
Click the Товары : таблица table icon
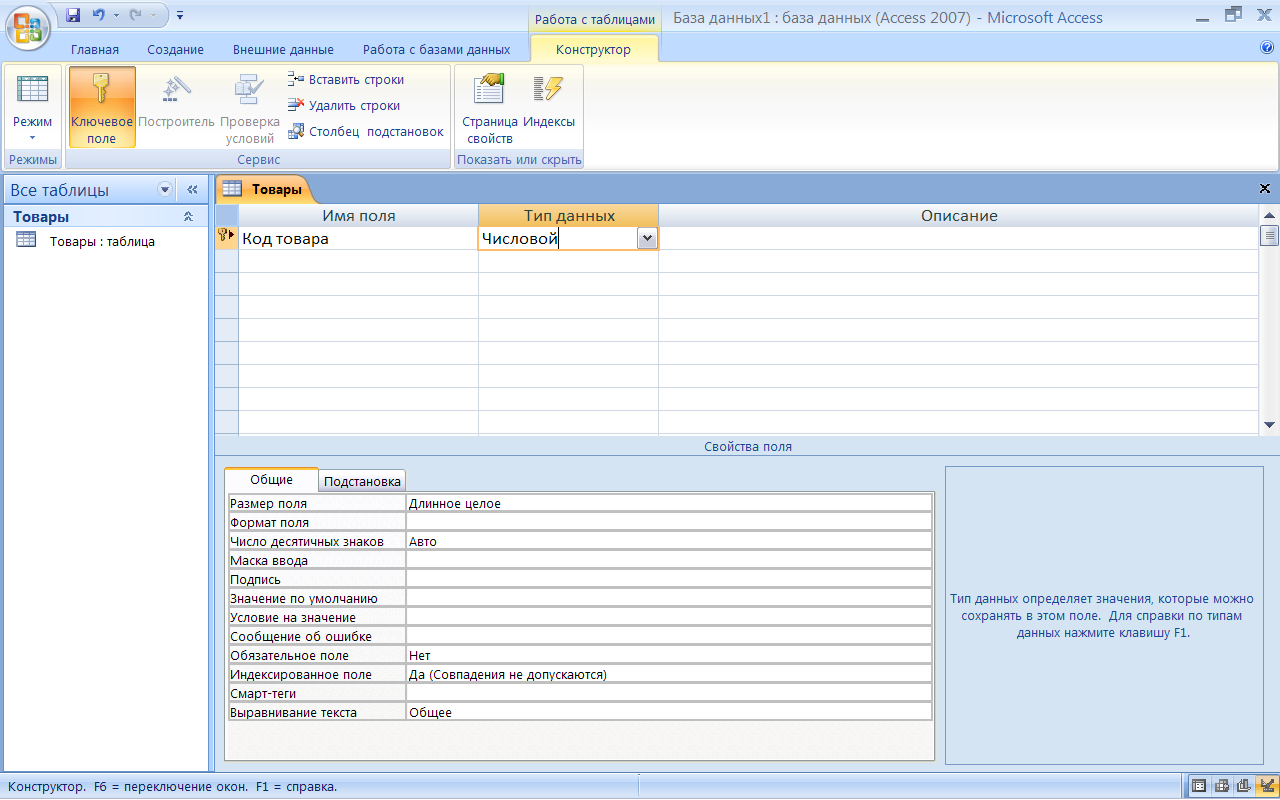pyautogui.click(x=26, y=240)
